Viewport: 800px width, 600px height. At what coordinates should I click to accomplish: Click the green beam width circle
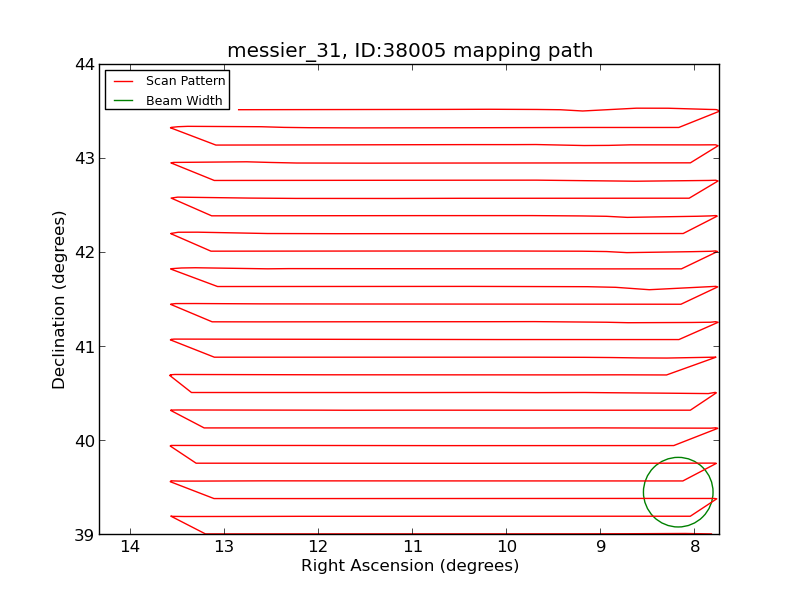[x=678, y=492]
